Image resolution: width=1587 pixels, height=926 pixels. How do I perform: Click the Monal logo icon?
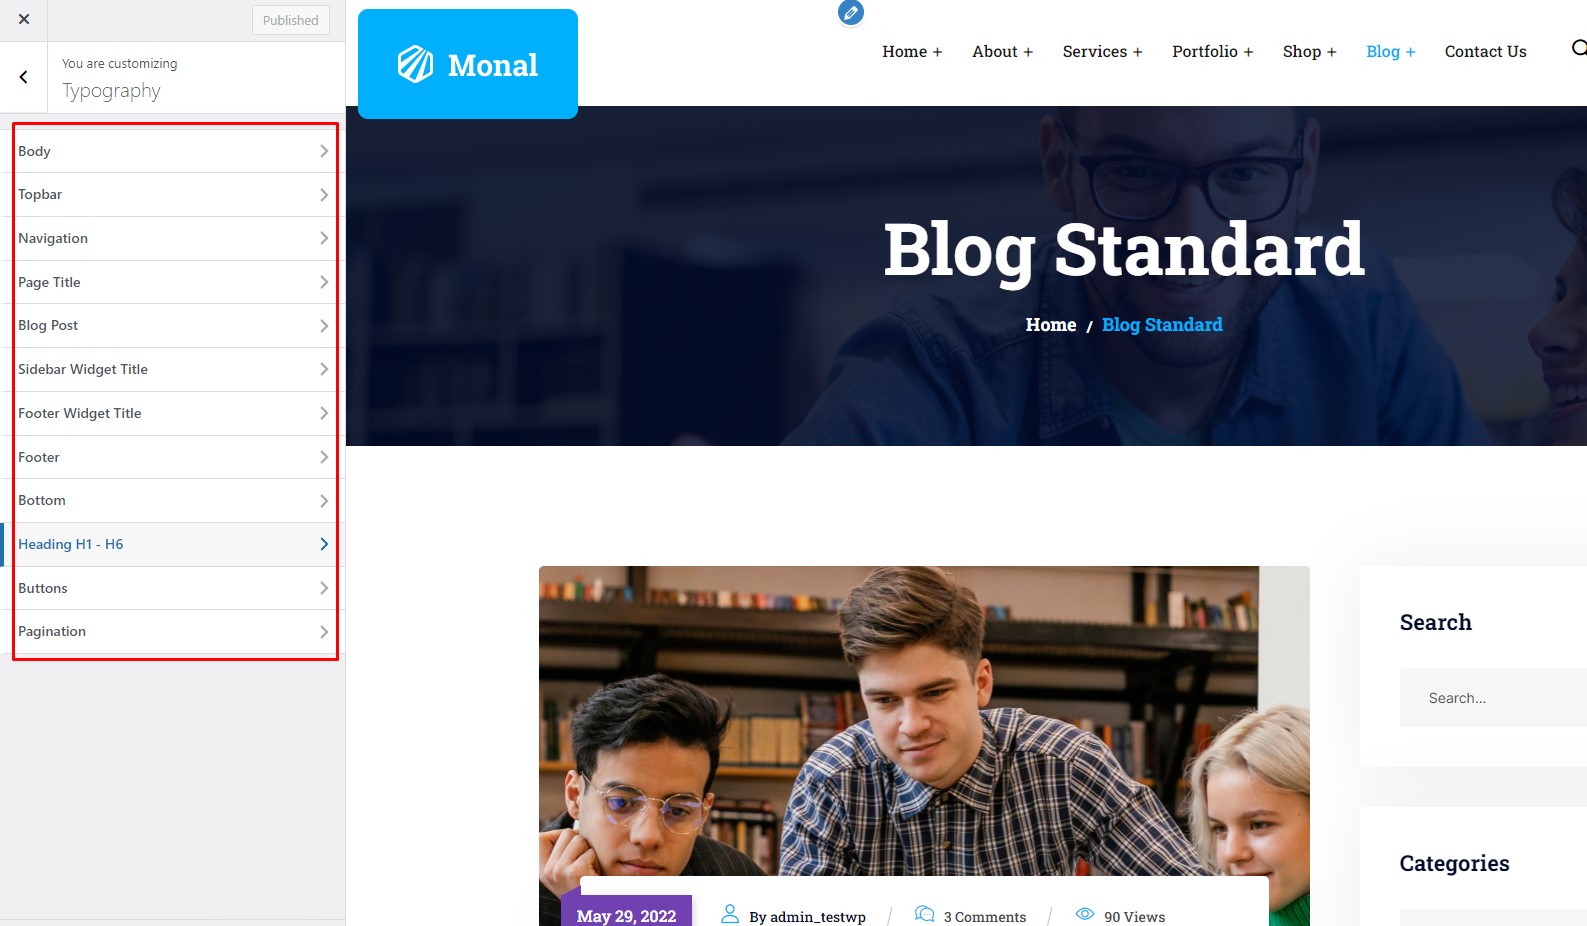(415, 64)
